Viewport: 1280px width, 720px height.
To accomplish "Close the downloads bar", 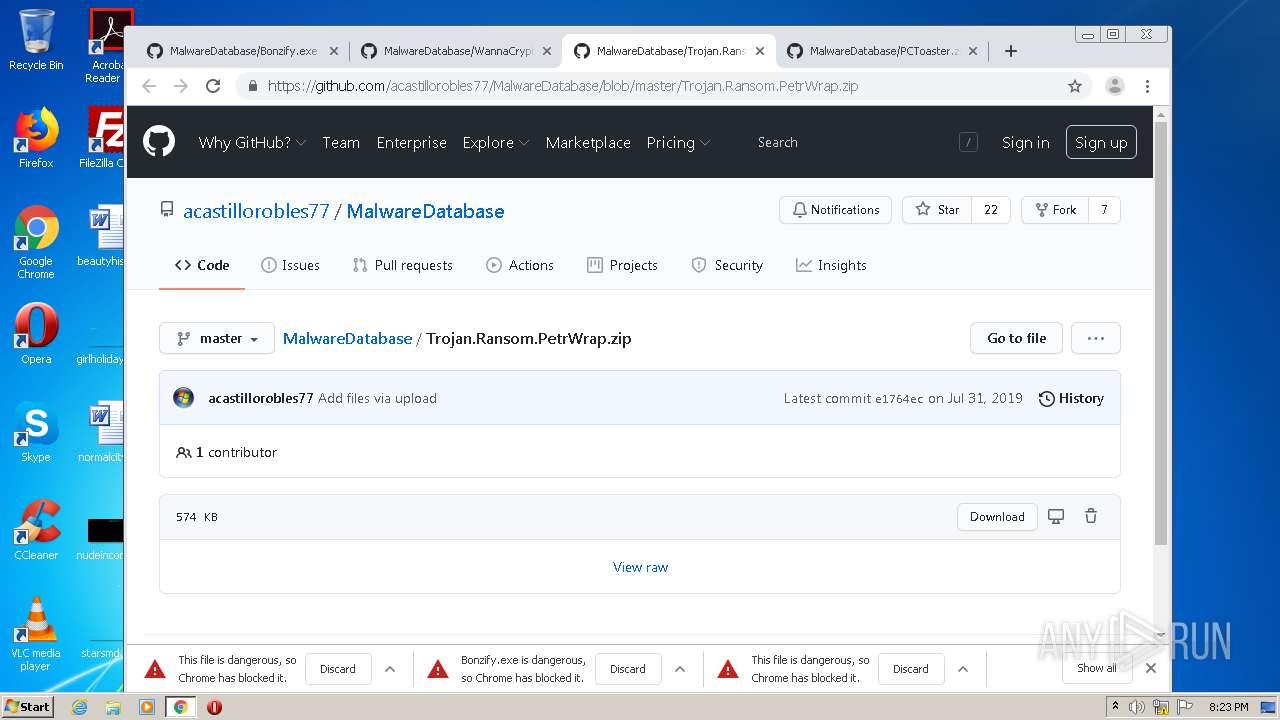I will click(x=1151, y=668).
